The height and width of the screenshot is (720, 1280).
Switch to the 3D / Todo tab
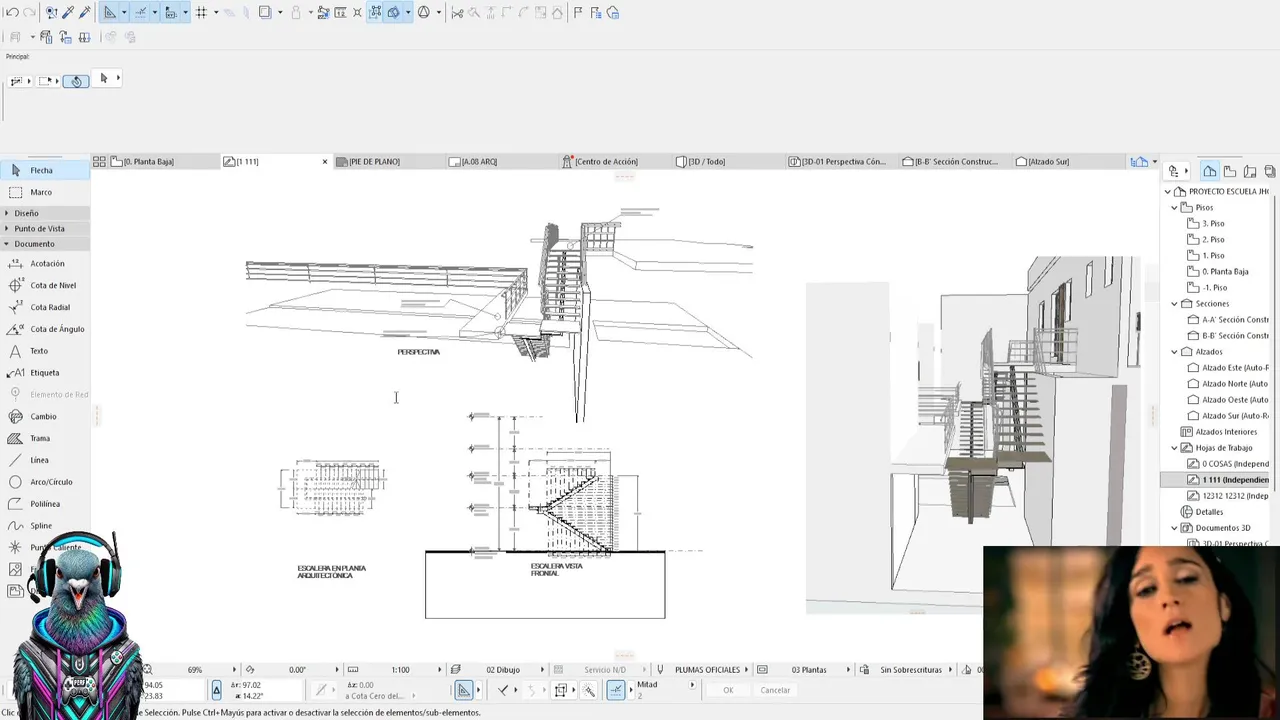[x=728, y=161]
